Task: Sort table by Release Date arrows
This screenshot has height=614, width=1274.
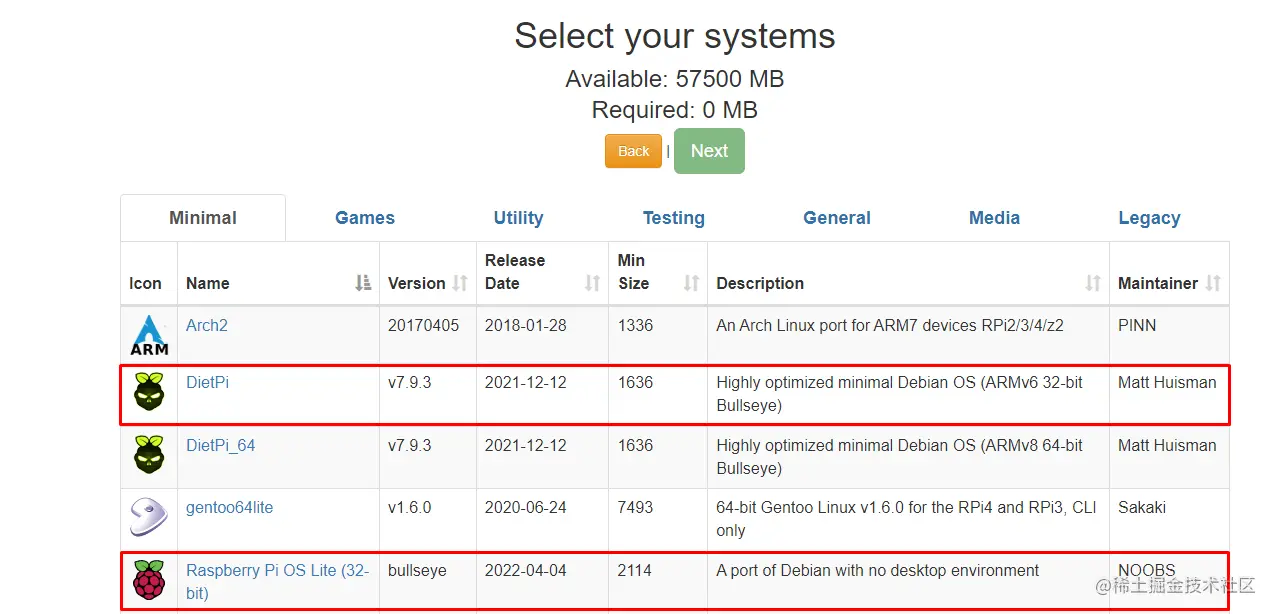Action: pyautogui.click(x=592, y=283)
